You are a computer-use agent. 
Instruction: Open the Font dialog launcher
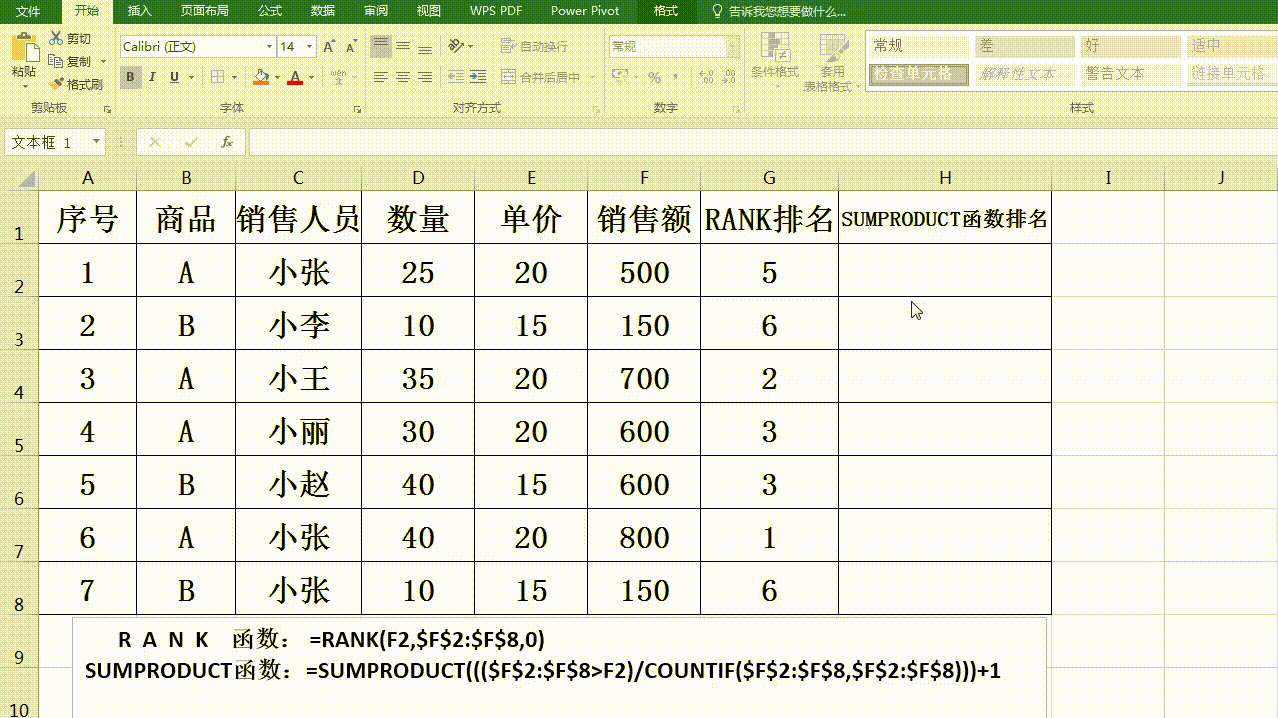click(357, 108)
